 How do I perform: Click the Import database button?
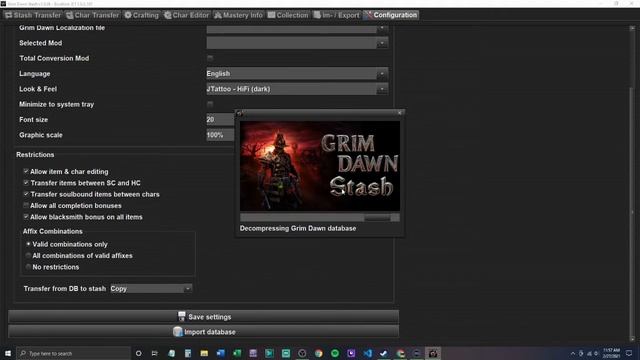[203, 332]
